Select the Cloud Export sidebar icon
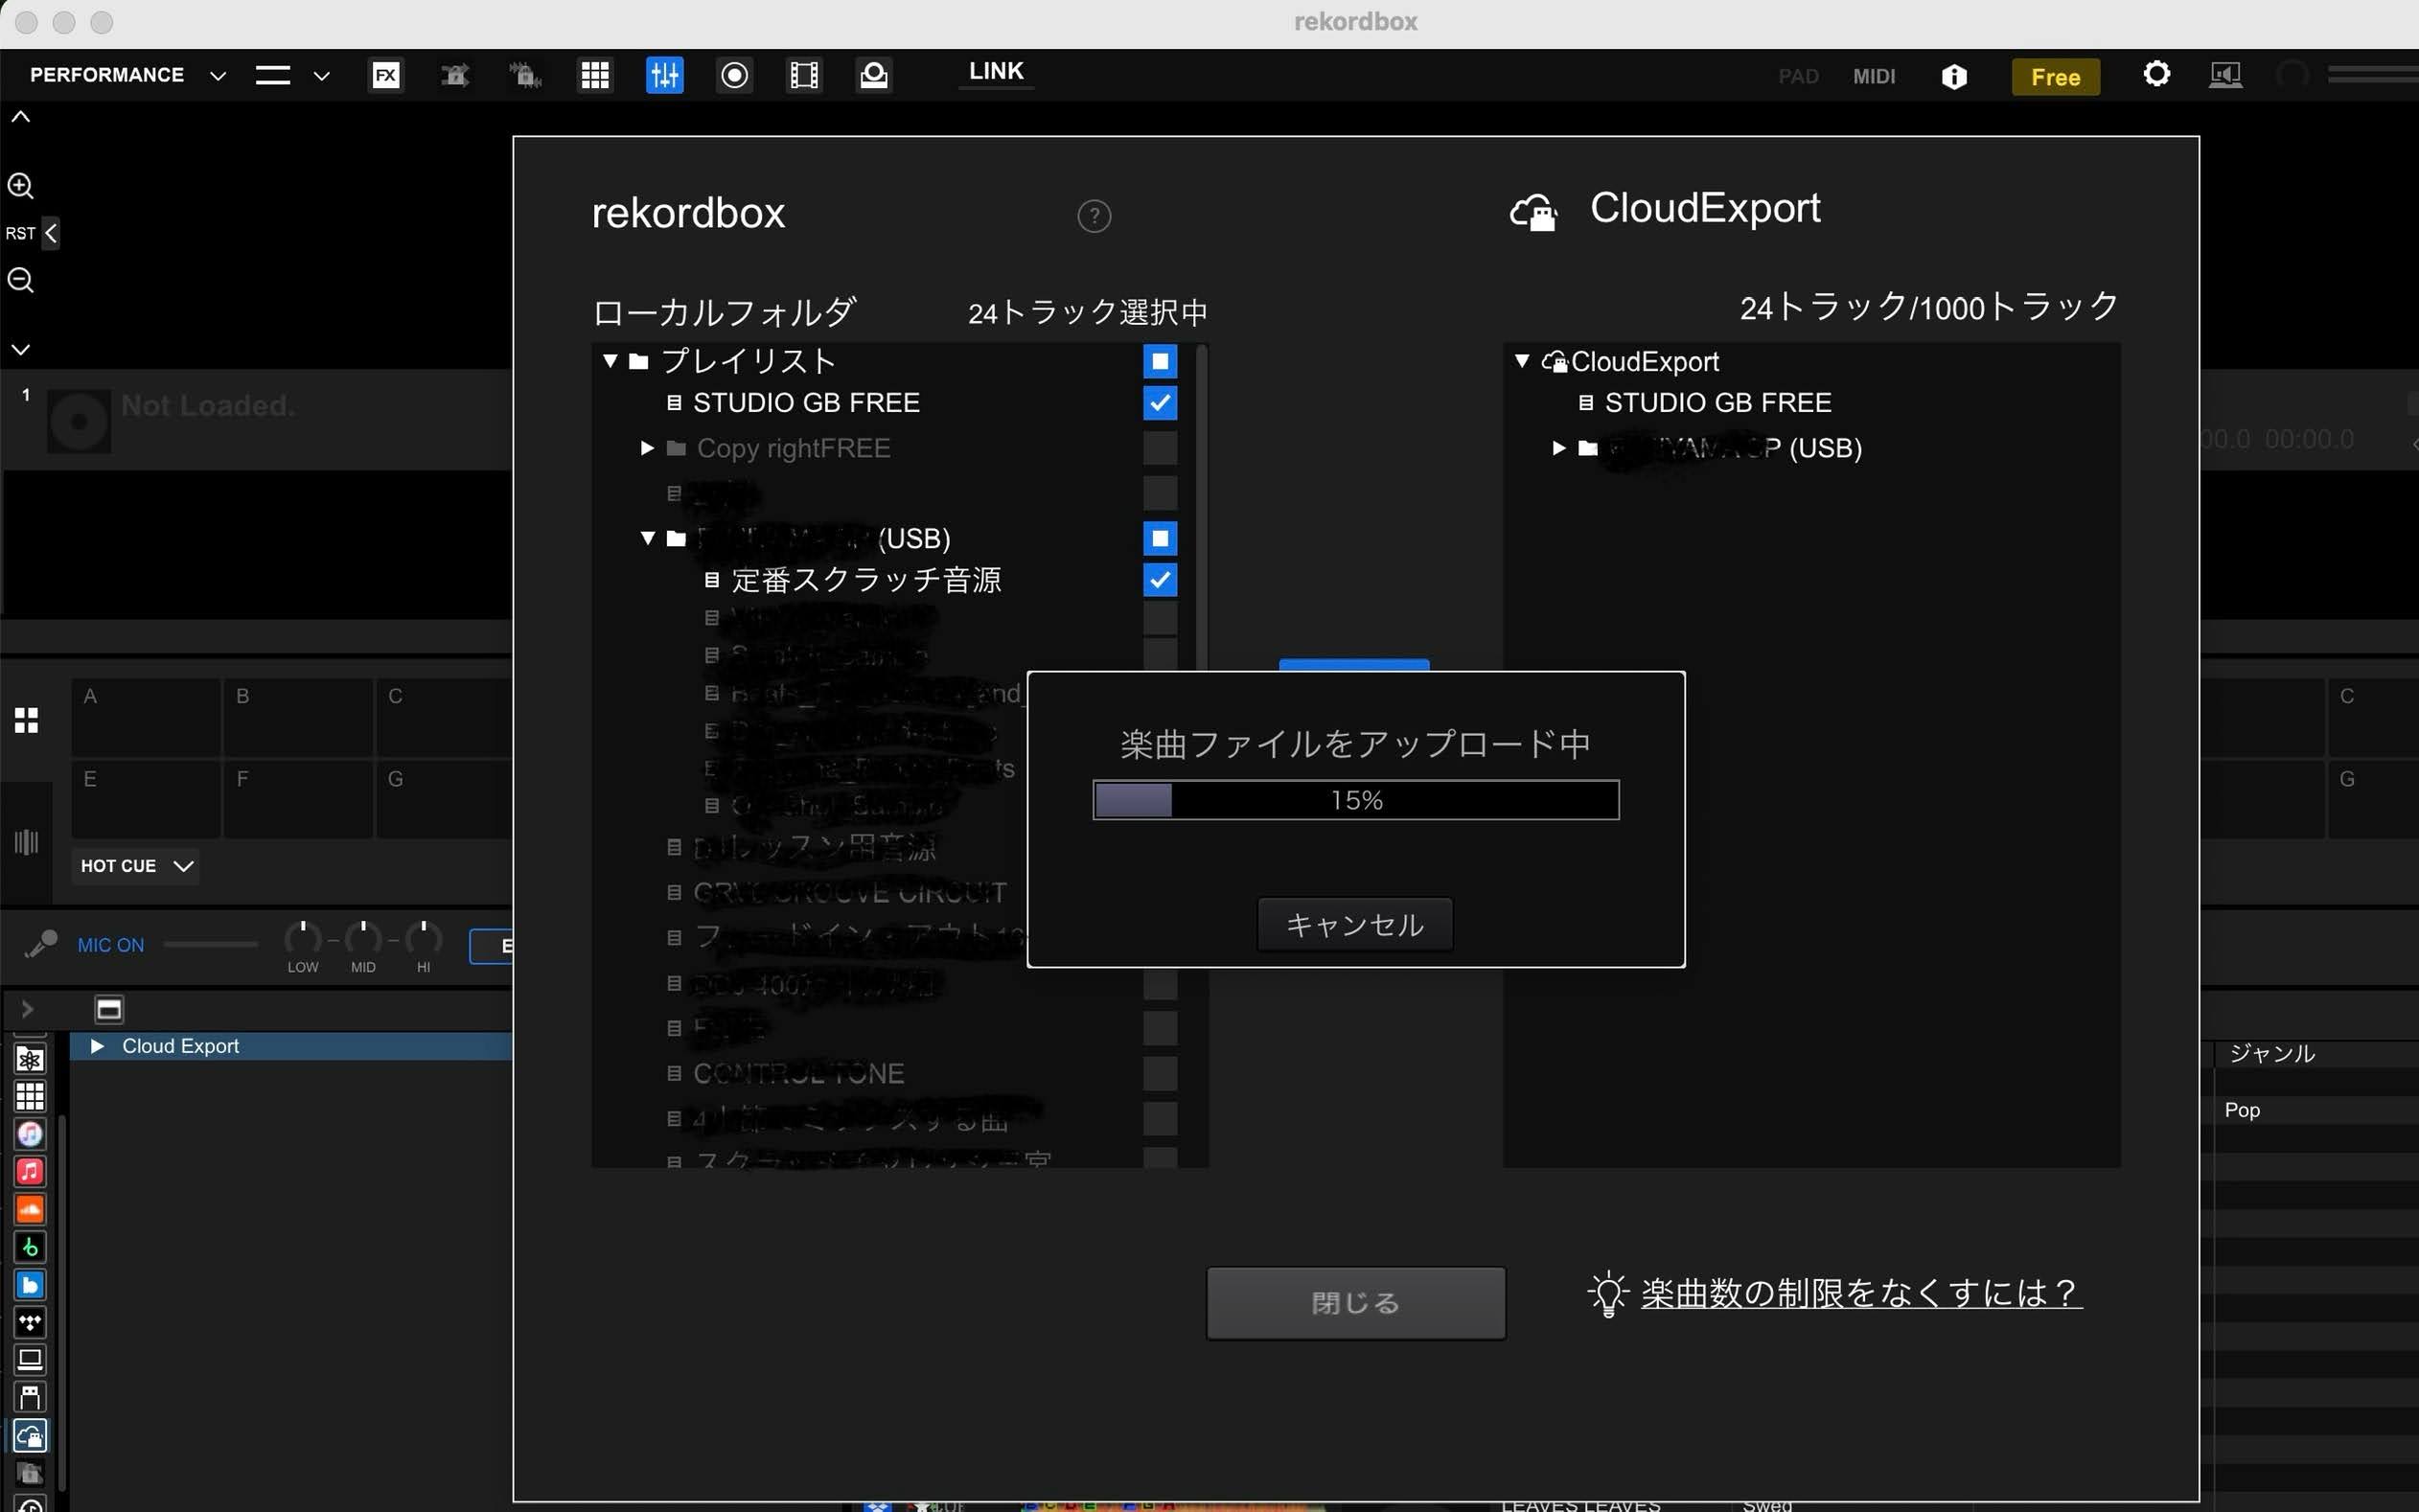The width and height of the screenshot is (2419, 1512). tap(30, 1436)
